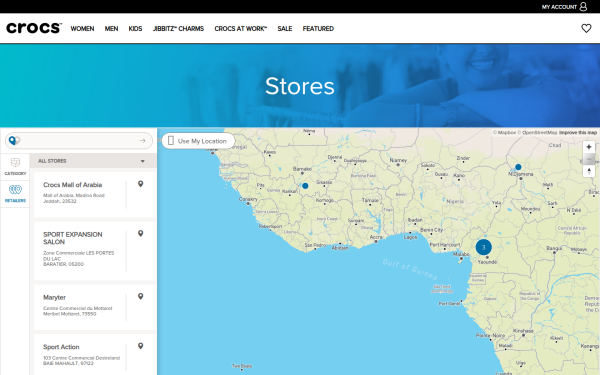Image resolution: width=600 pixels, height=375 pixels.
Task: Reset map compass bearing
Action: [x=589, y=171]
